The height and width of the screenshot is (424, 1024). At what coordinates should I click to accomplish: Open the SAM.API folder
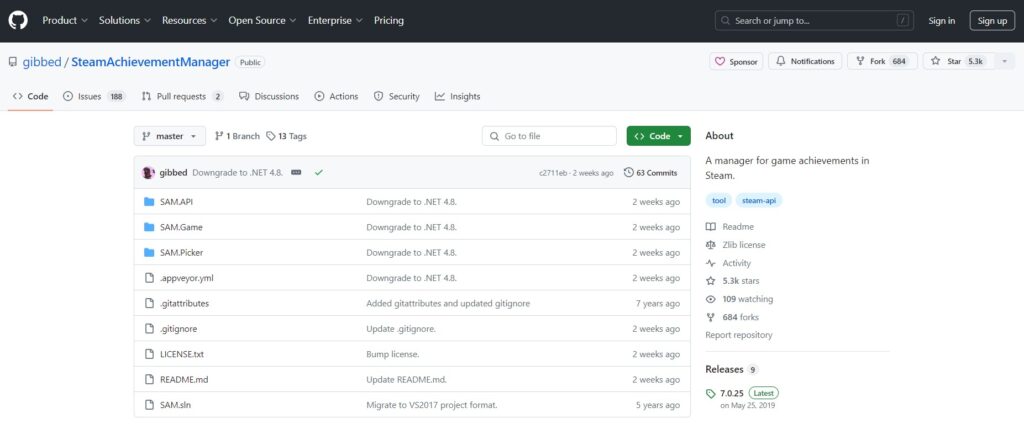pos(176,202)
